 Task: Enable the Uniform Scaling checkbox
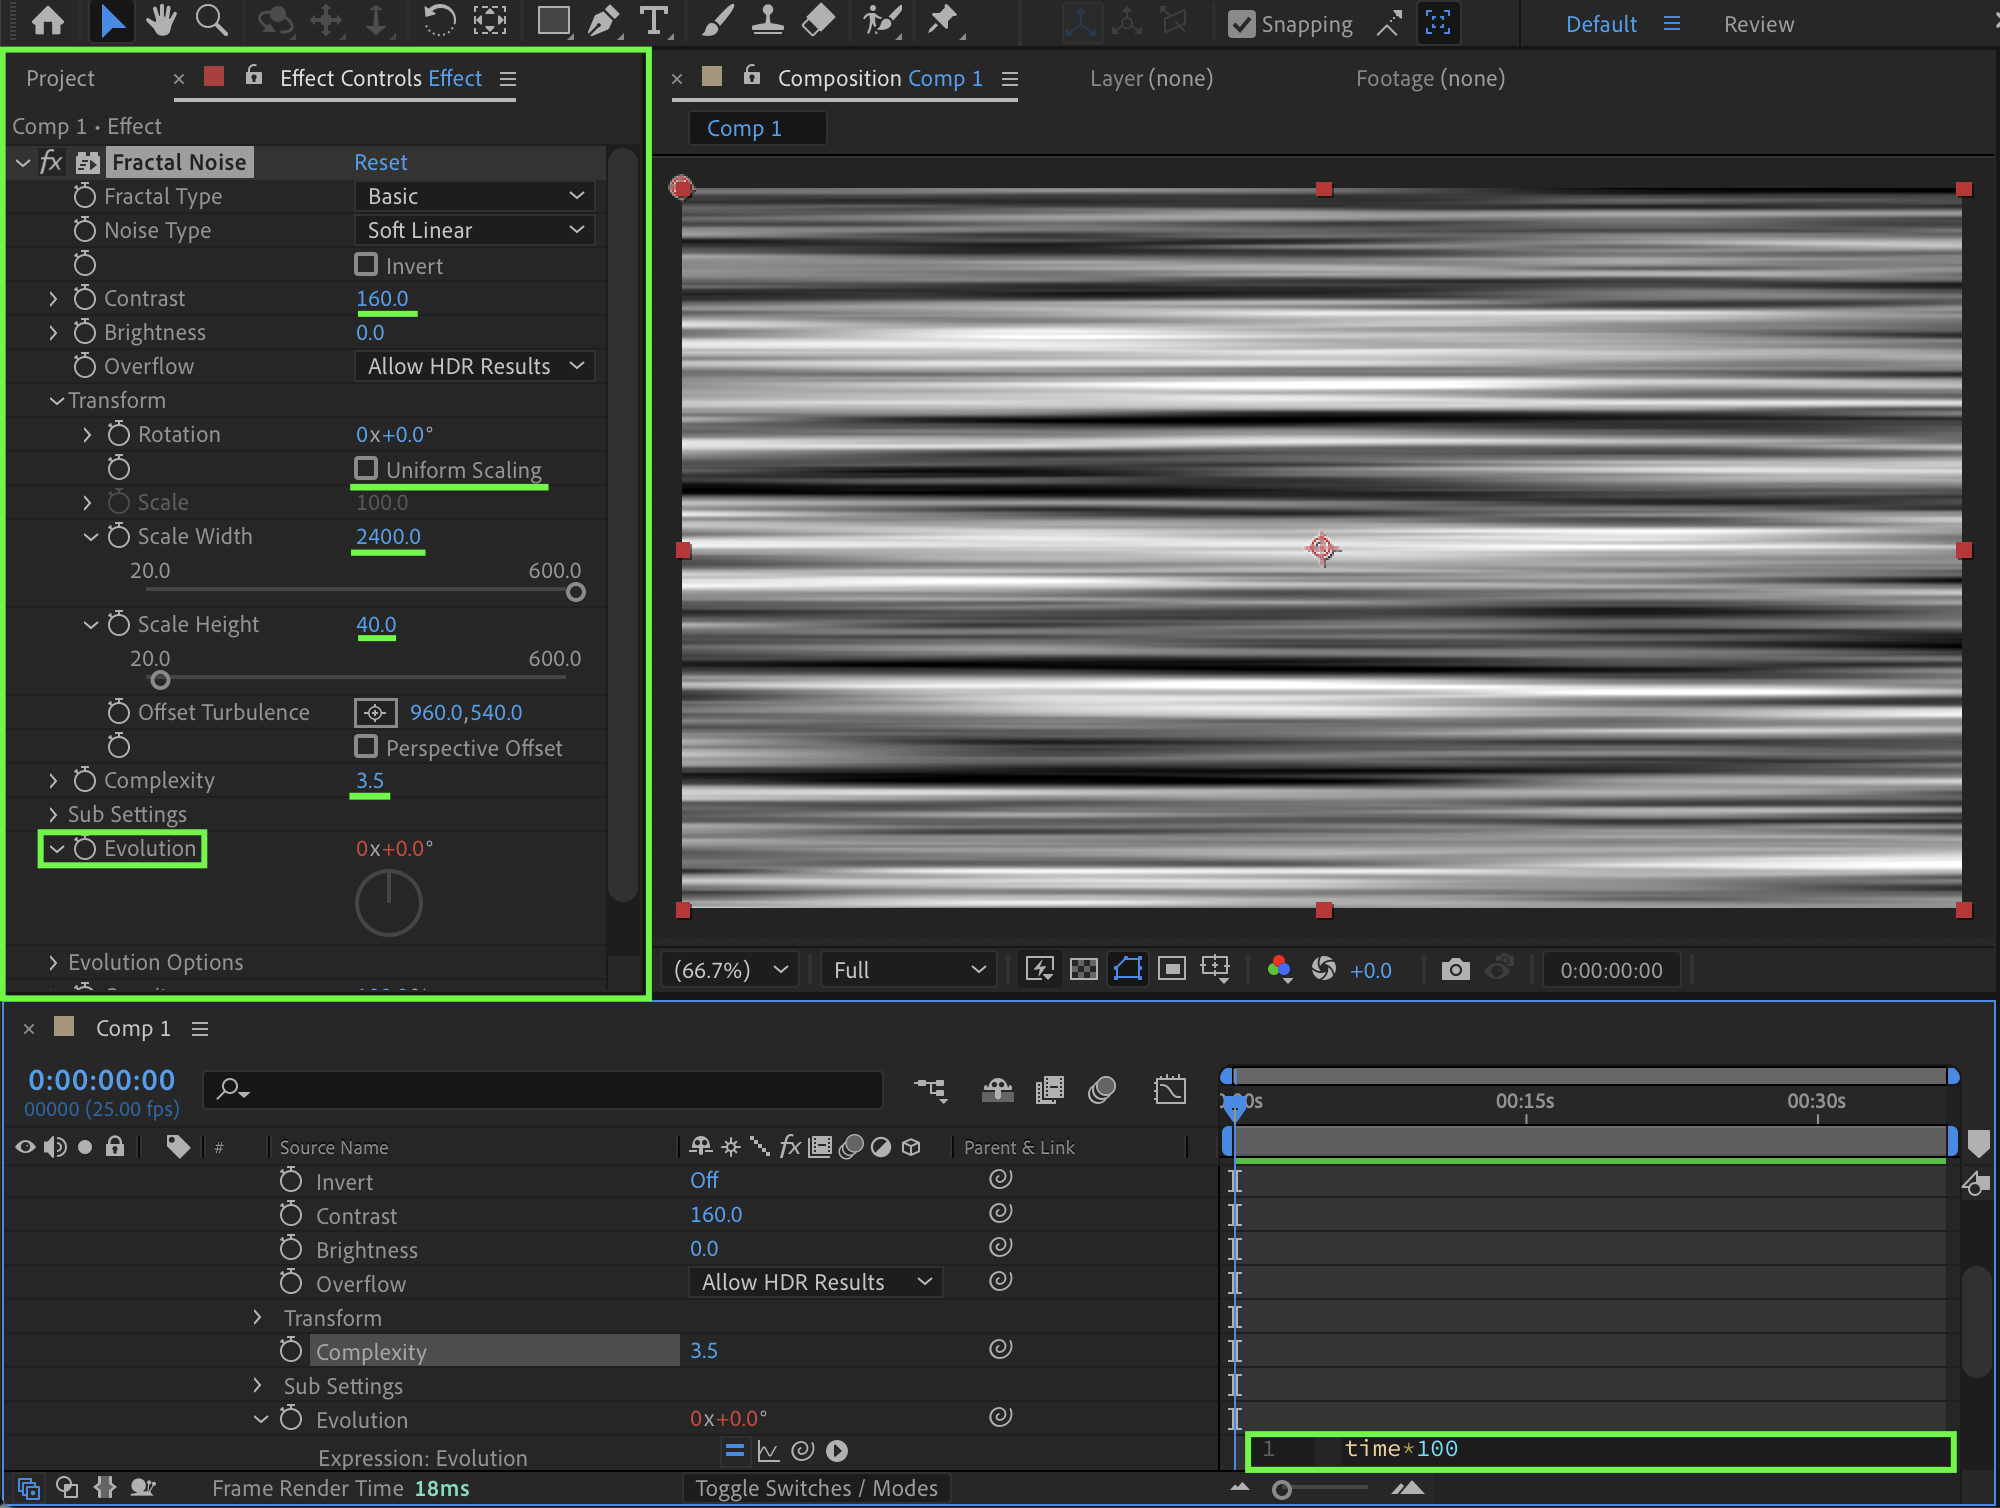(366, 469)
